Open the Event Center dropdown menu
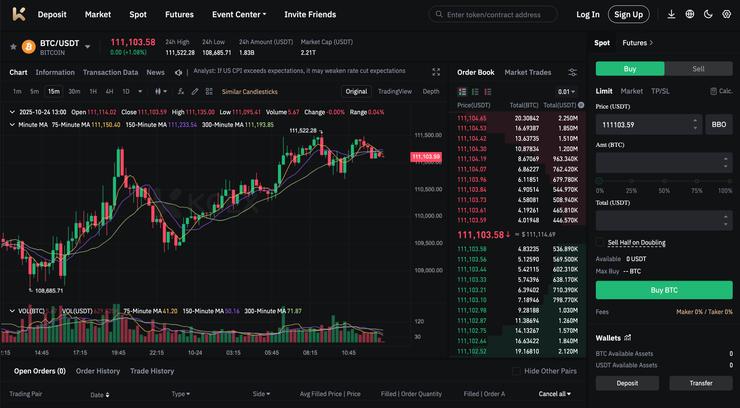 (x=239, y=15)
